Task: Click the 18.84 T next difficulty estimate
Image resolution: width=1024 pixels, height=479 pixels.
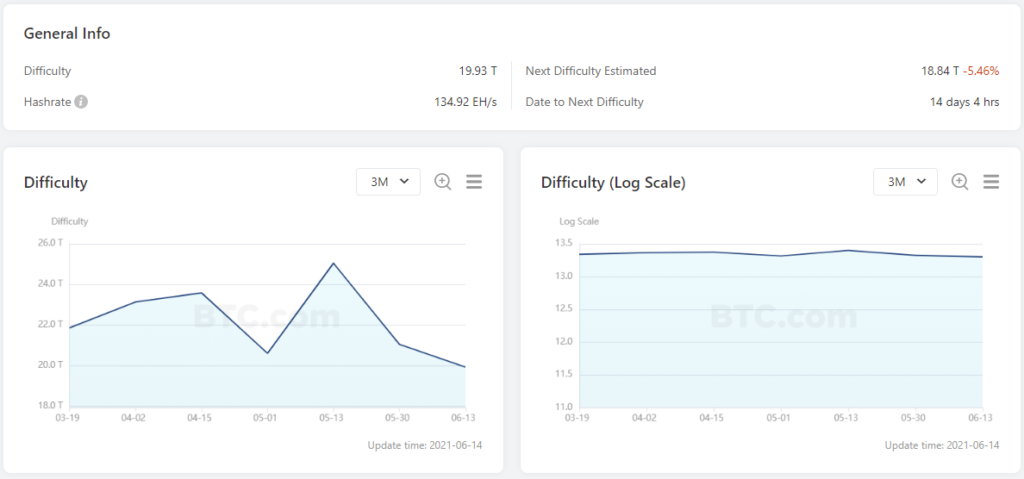Action: click(940, 71)
